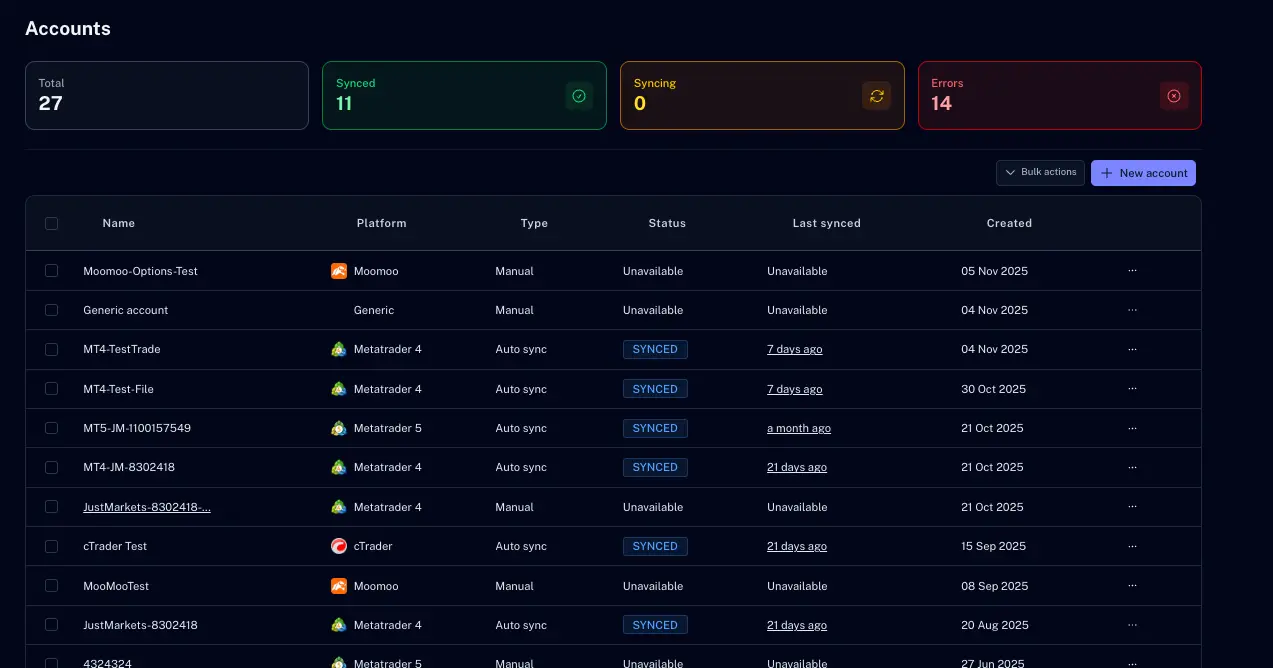Click the Moomoo icon next to MooMooTest
The width and height of the screenshot is (1273, 668).
[x=339, y=586]
